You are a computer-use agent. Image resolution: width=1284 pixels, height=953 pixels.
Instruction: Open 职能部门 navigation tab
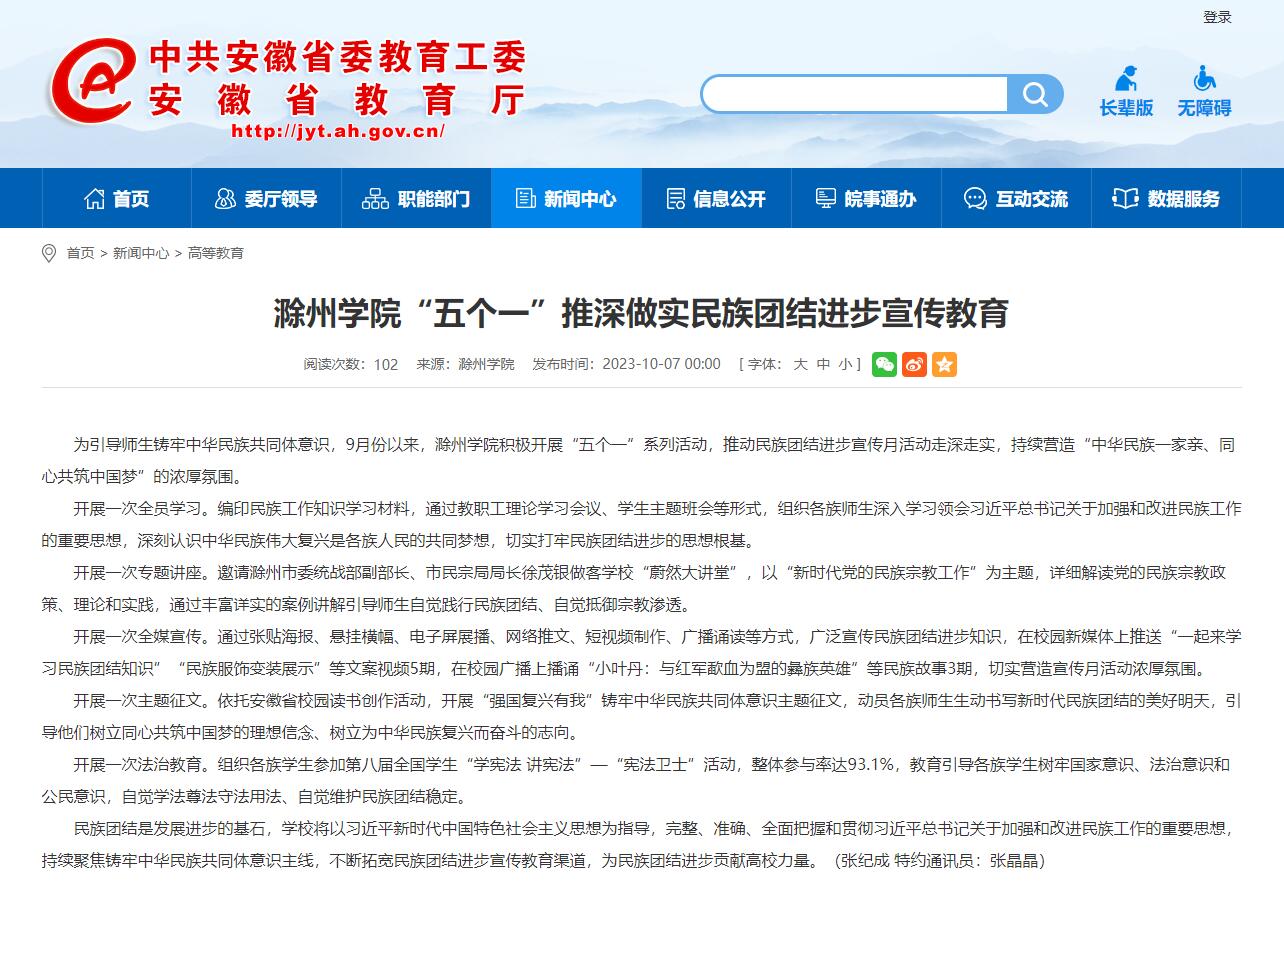coord(416,198)
